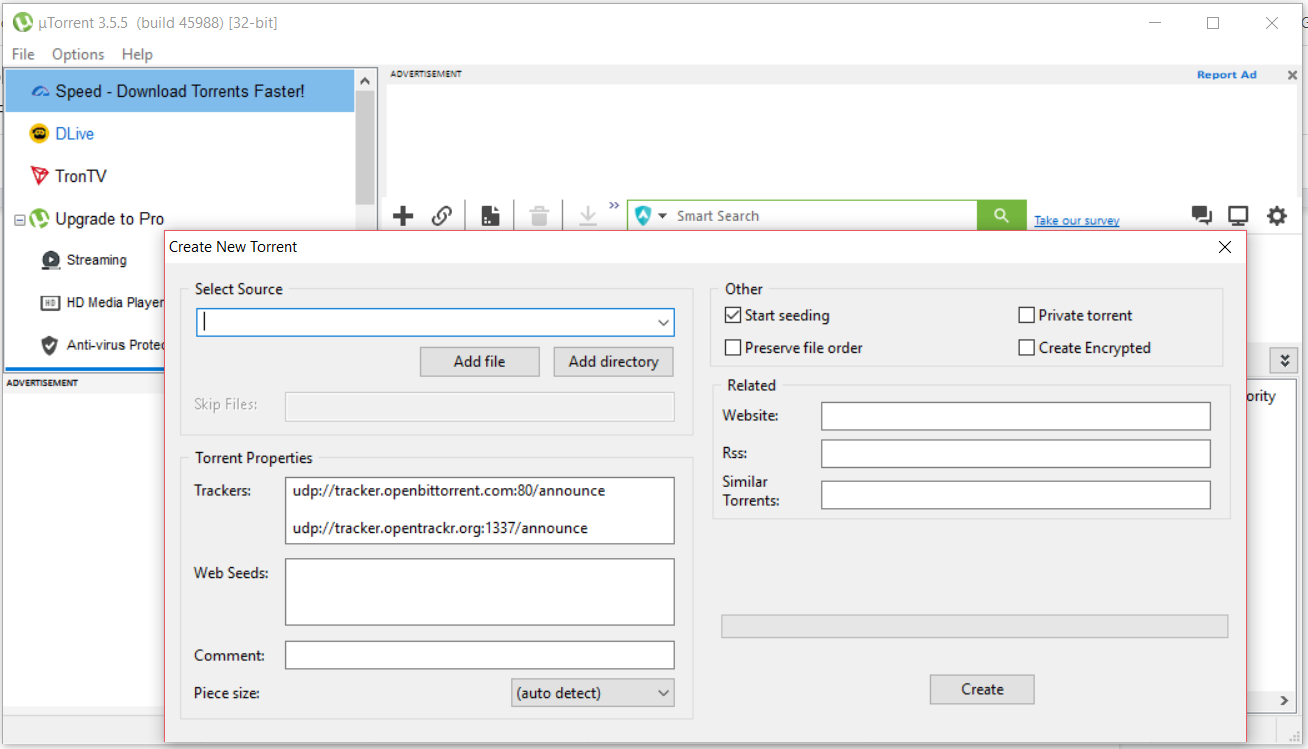Select the TronTV sidebar item
The height and width of the screenshot is (749, 1308).
tap(180, 176)
